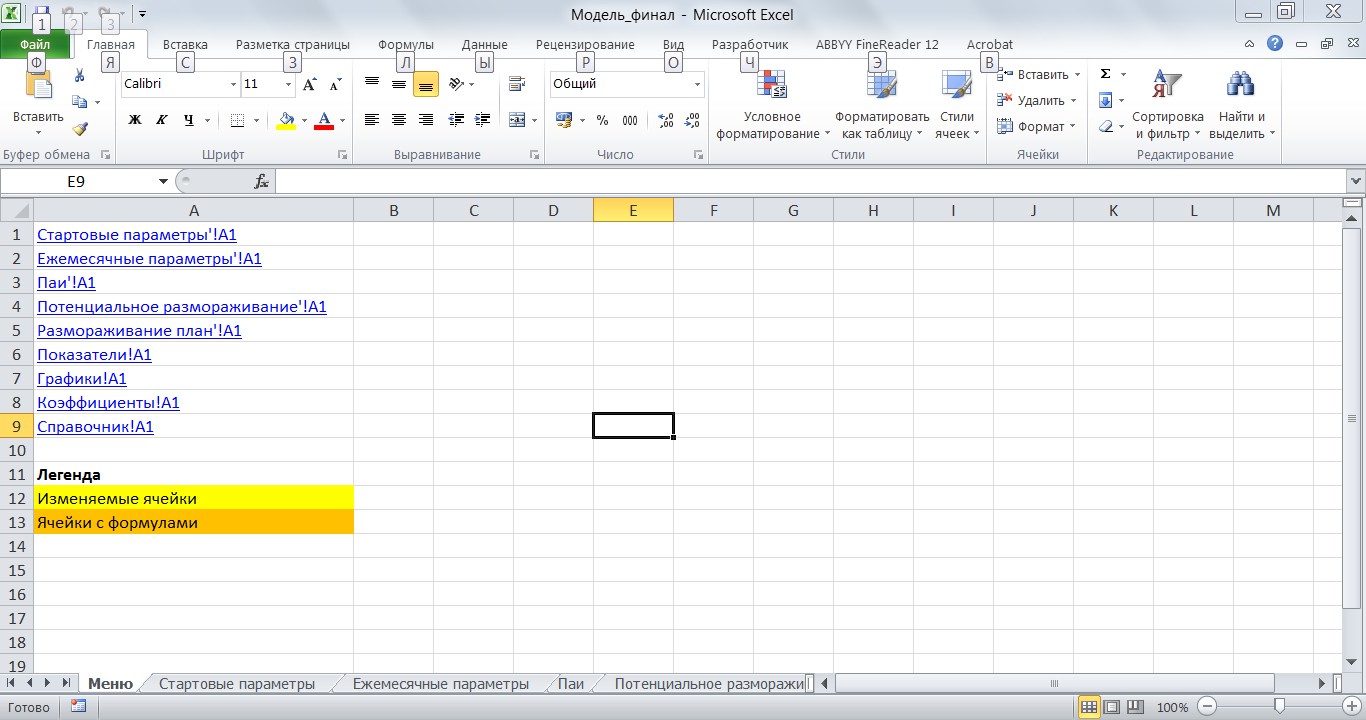Decrease indent in the alignment group
This screenshot has height=720, width=1366.
(457, 120)
